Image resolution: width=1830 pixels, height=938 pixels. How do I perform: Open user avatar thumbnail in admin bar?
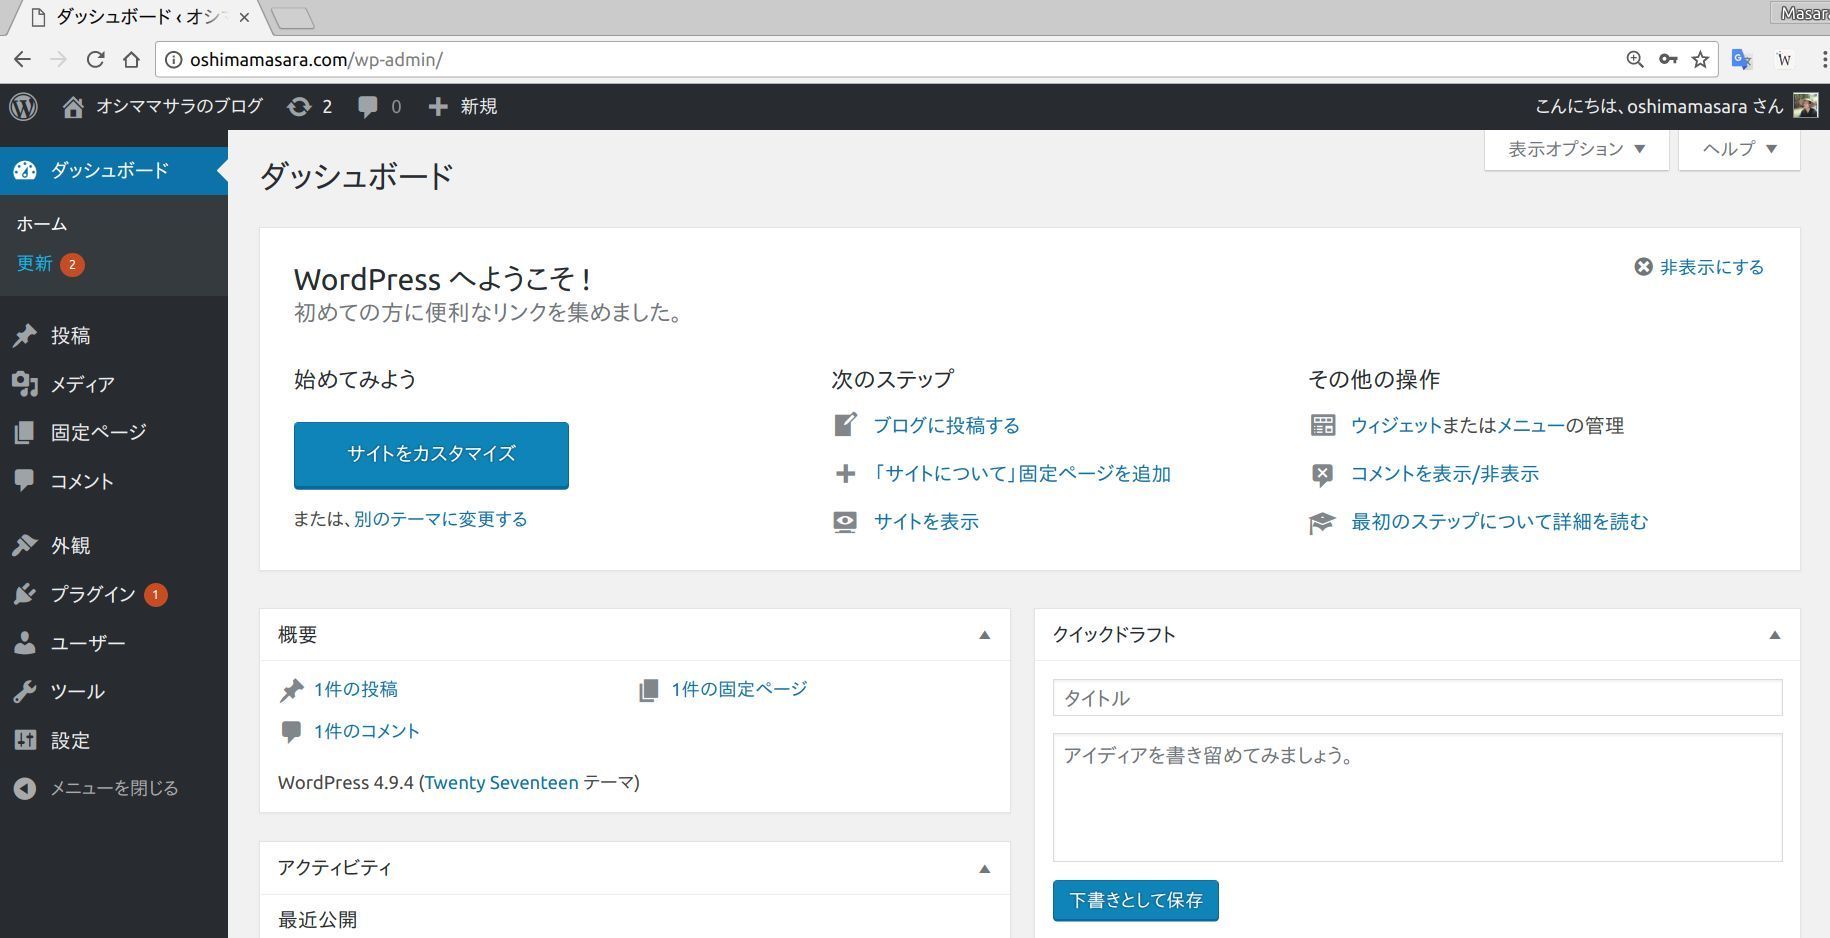click(x=1805, y=105)
